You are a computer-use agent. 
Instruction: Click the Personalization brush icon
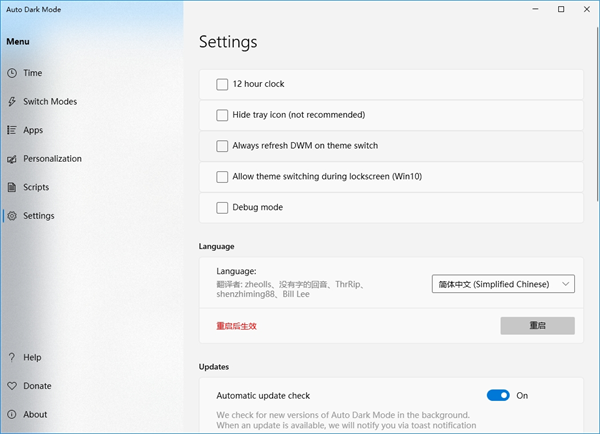12,159
